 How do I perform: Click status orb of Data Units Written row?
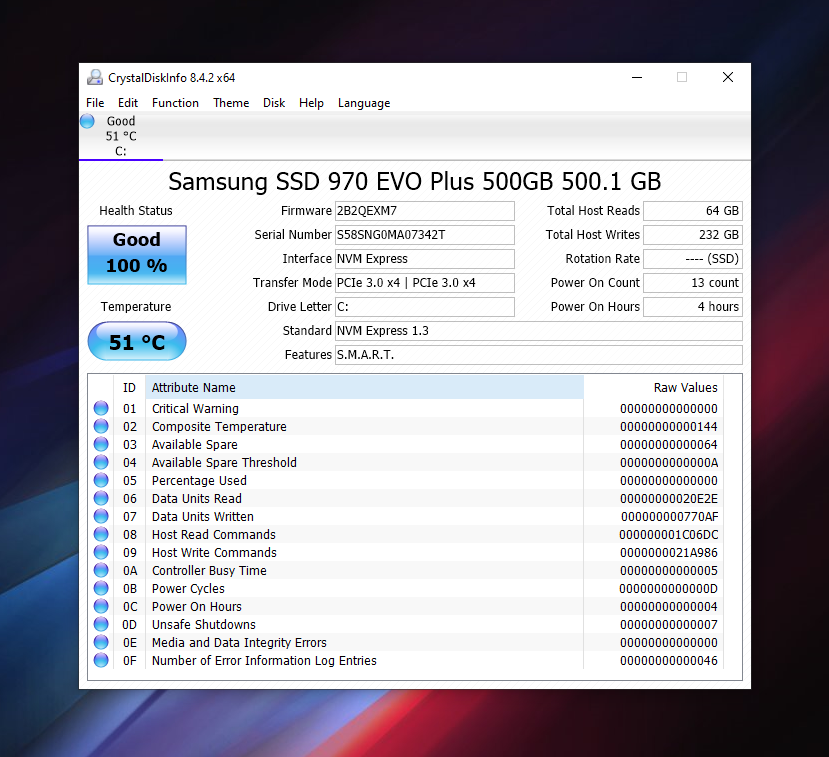click(101, 516)
